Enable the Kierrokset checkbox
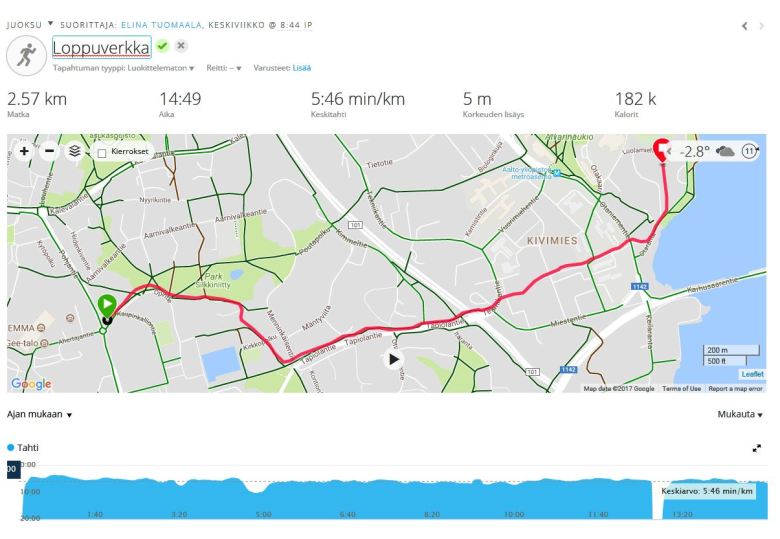Screen dimensions: 780x539 102,153
